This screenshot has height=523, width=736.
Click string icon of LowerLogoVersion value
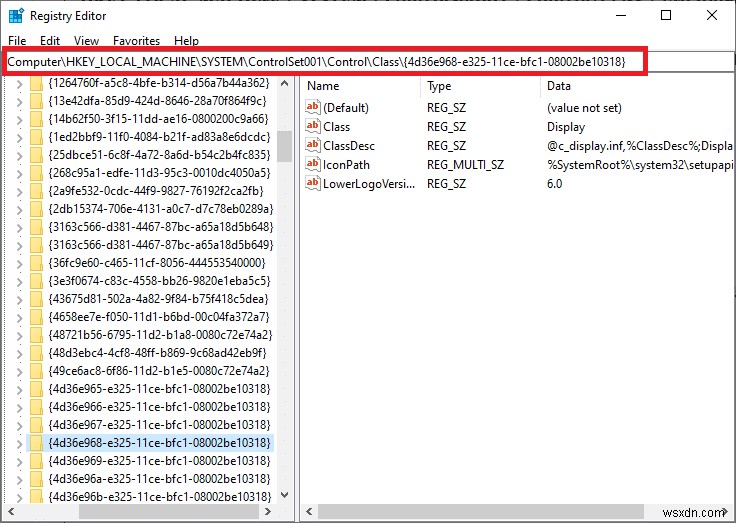click(313, 183)
